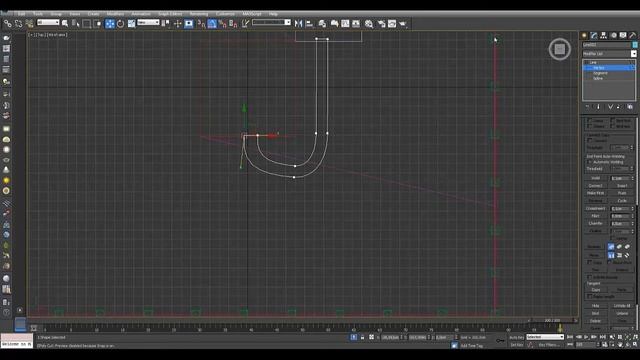Click the Weld button
The height and width of the screenshot is (360, 640).
(596, 178)
